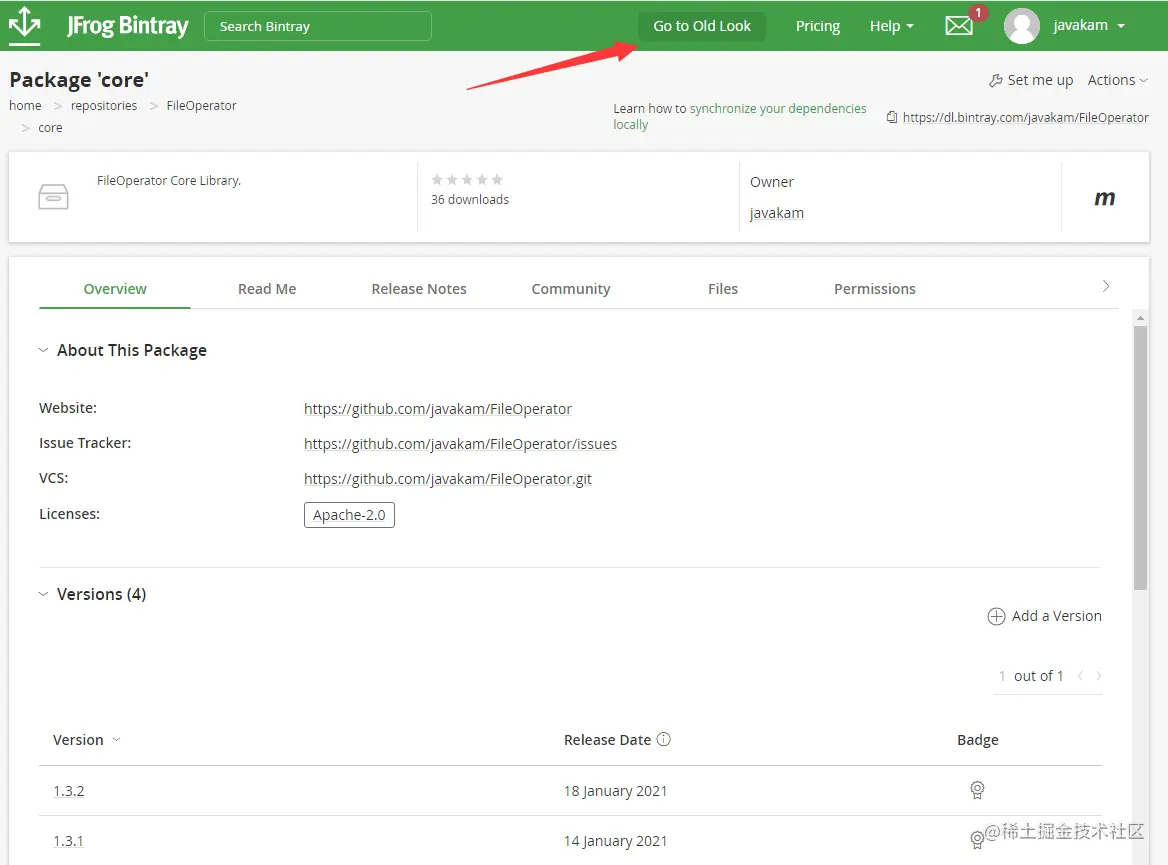Click the versions page number field
1168x865 pixels.
click(1002, 676)
